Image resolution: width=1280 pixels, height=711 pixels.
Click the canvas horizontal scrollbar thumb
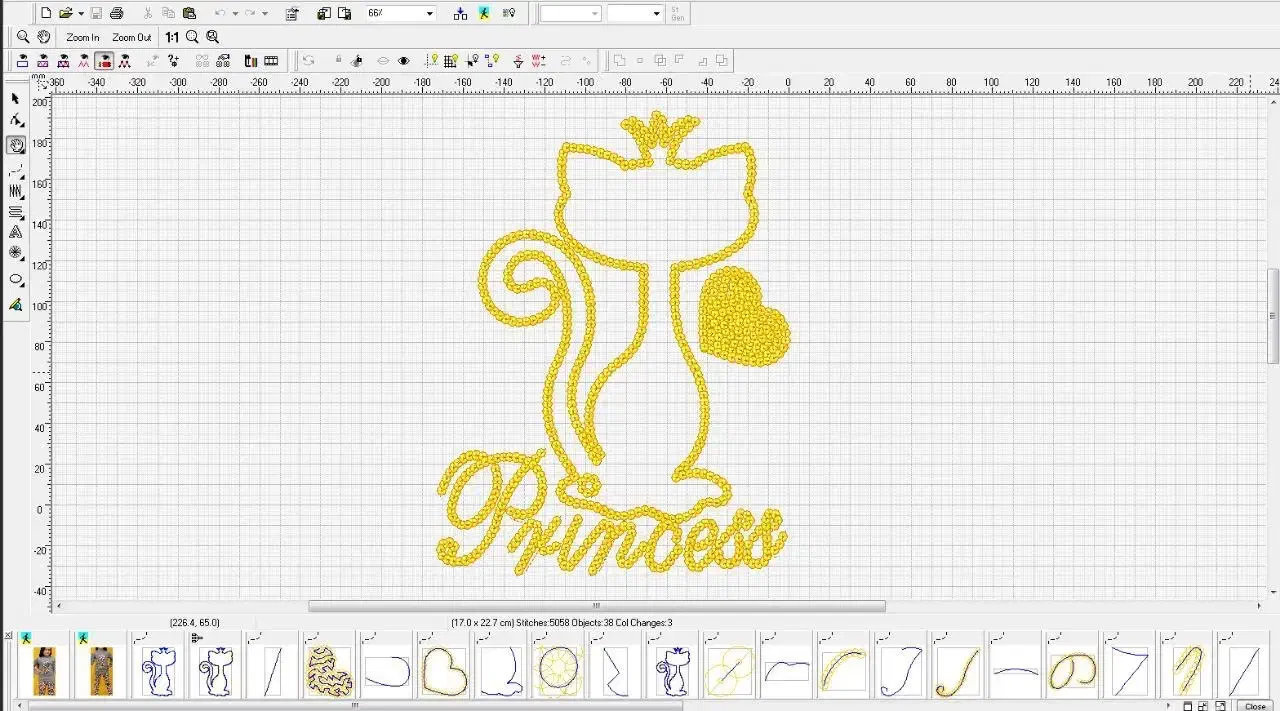[596, 606]
